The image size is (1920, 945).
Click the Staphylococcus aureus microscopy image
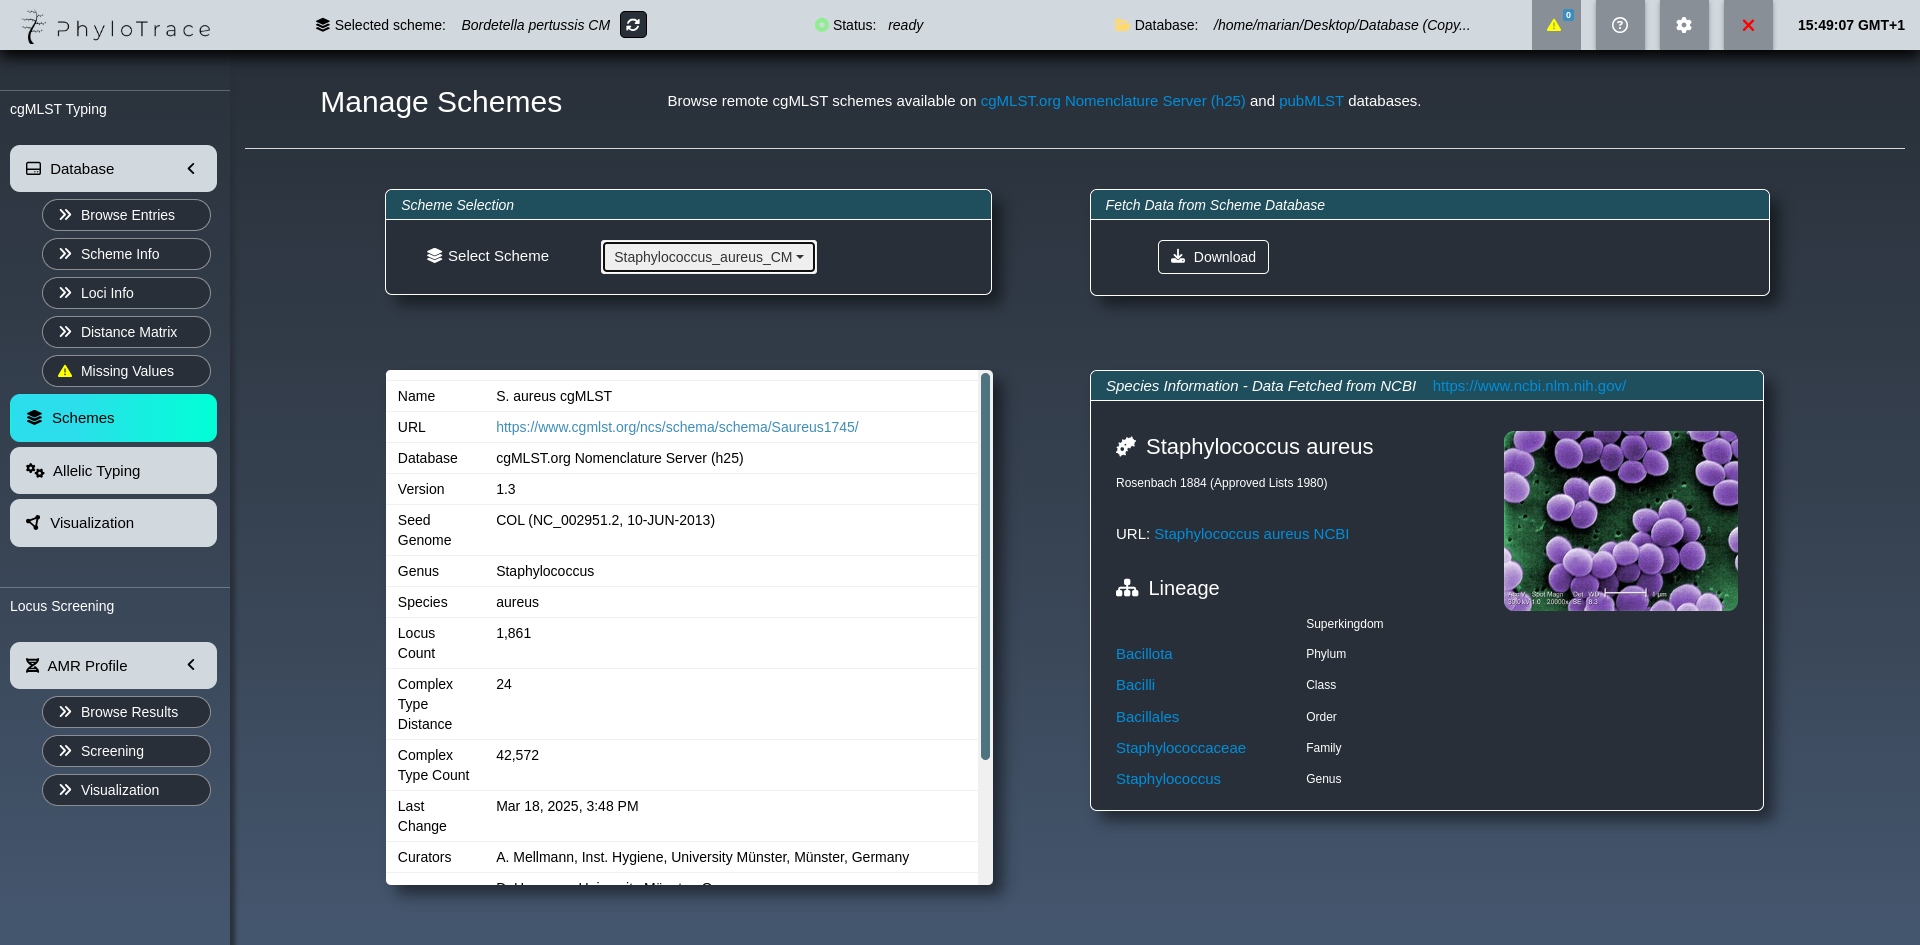1620,520
